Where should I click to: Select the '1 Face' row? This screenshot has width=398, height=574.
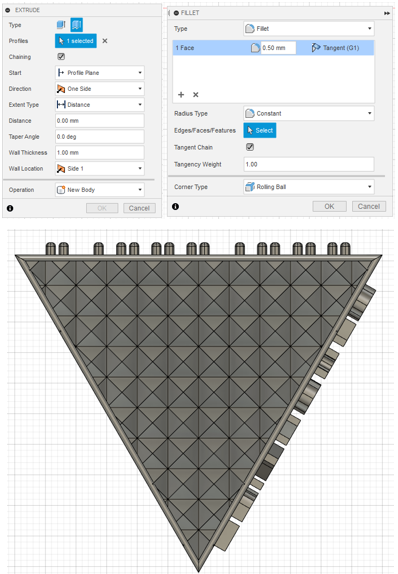point(273,48)
